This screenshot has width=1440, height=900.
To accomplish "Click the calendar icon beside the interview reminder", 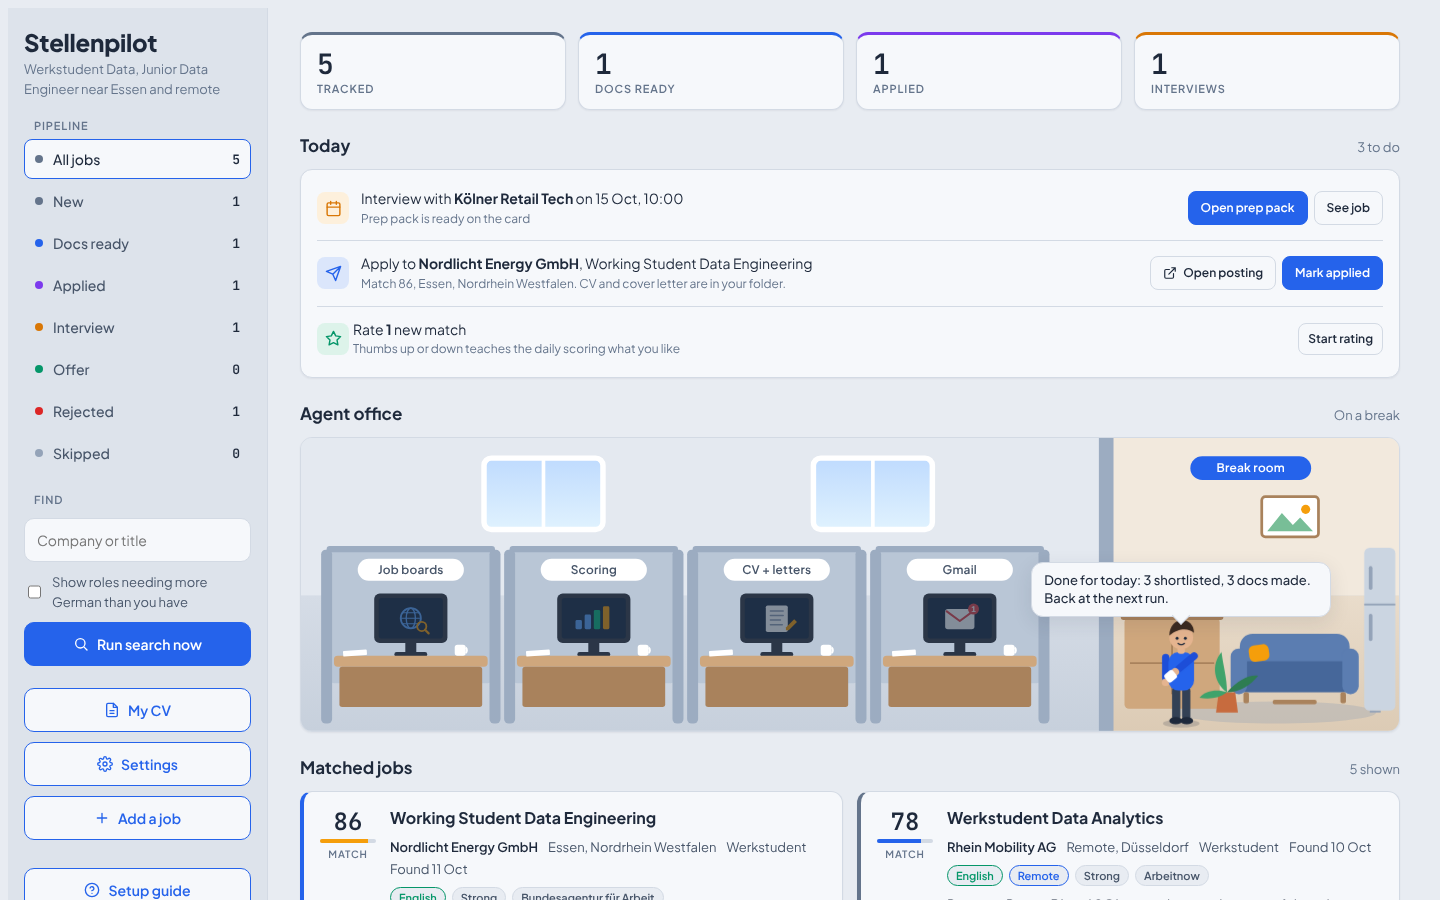I will [333, 208].
